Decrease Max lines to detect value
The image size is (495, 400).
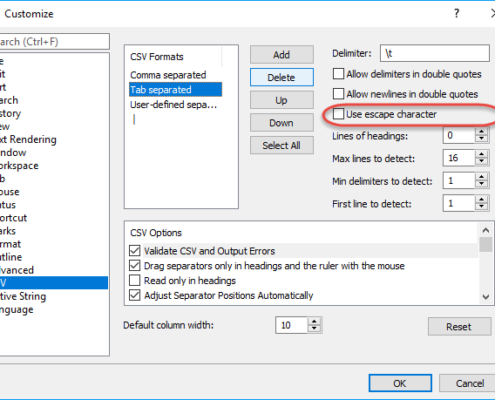point(481,161)
